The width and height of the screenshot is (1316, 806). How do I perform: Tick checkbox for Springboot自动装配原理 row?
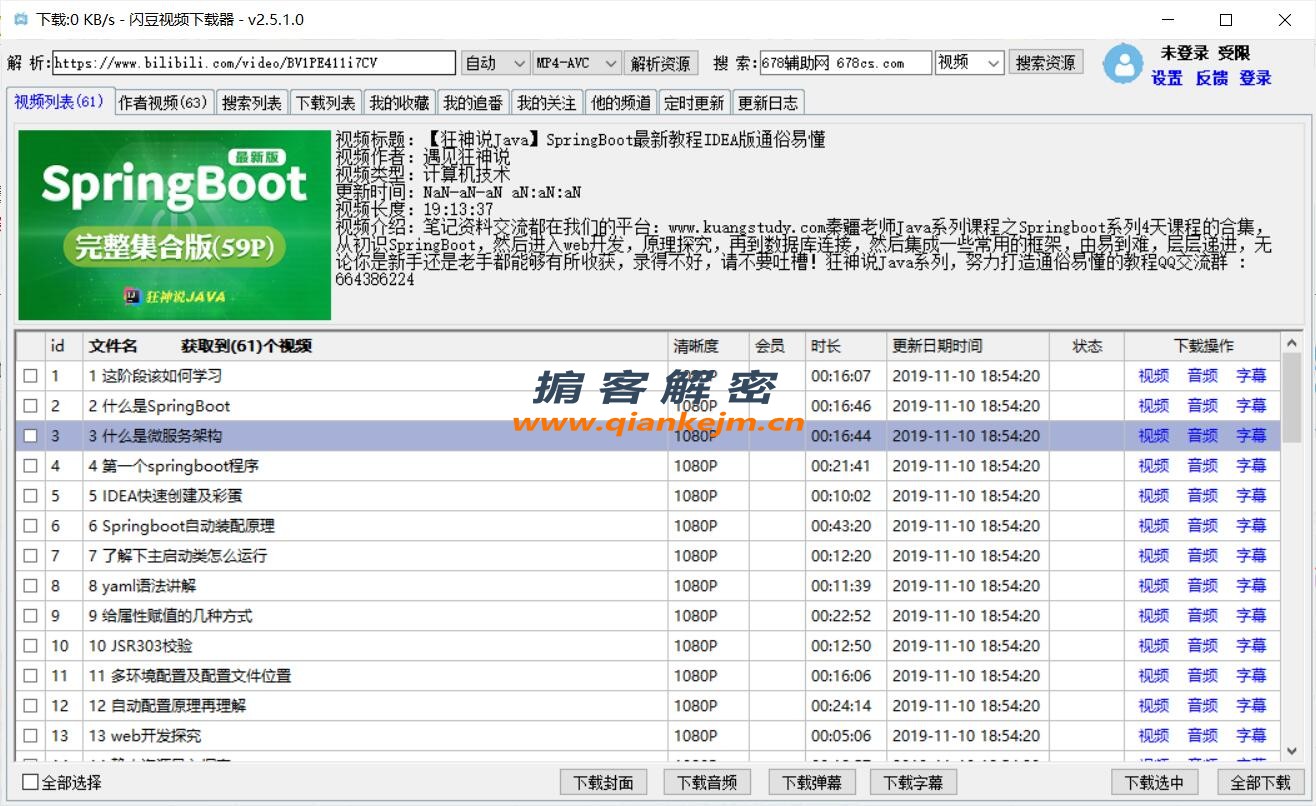30,526
